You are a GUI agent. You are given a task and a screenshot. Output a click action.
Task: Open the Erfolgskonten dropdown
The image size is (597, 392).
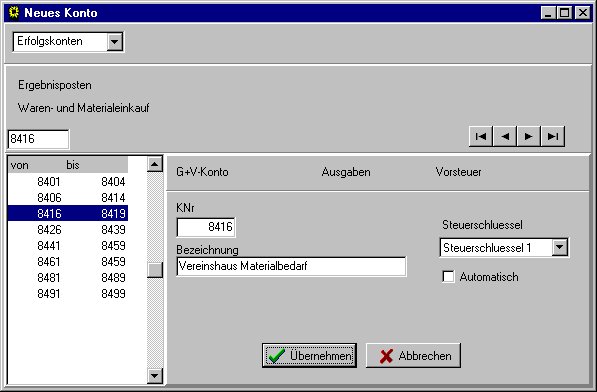click(x=115, y=41)
